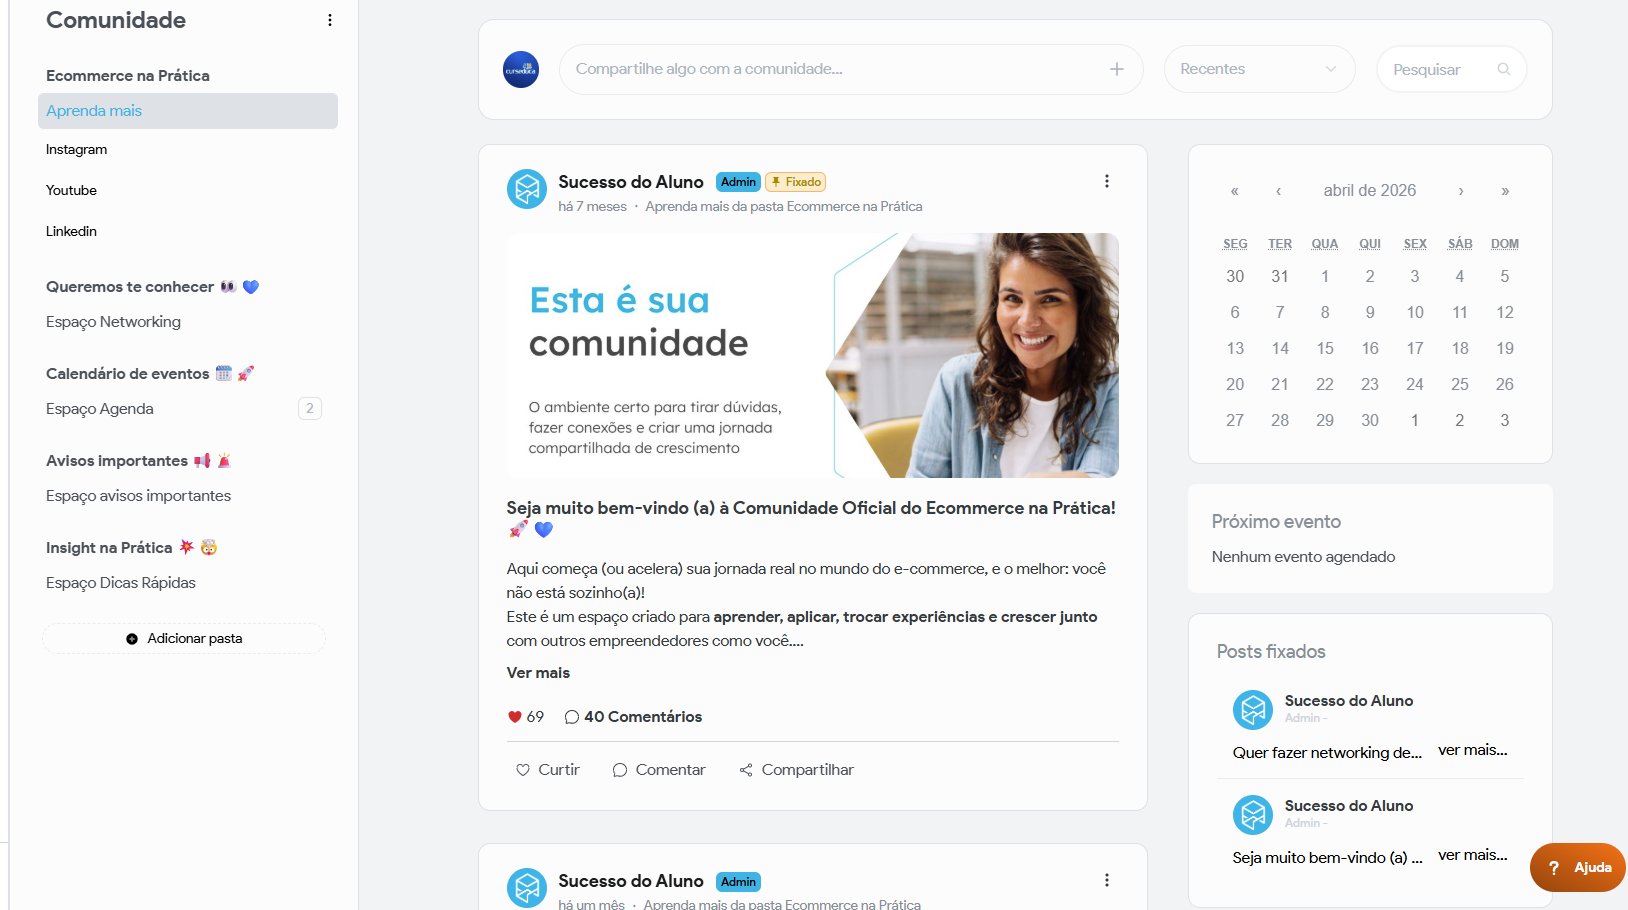
Task: Go to next month in calendar
Action: click(1461, 191)
